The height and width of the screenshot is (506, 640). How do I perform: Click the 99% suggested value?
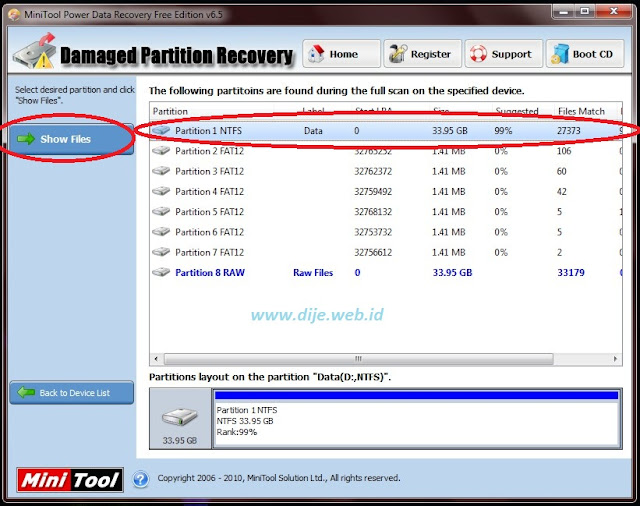503,131
